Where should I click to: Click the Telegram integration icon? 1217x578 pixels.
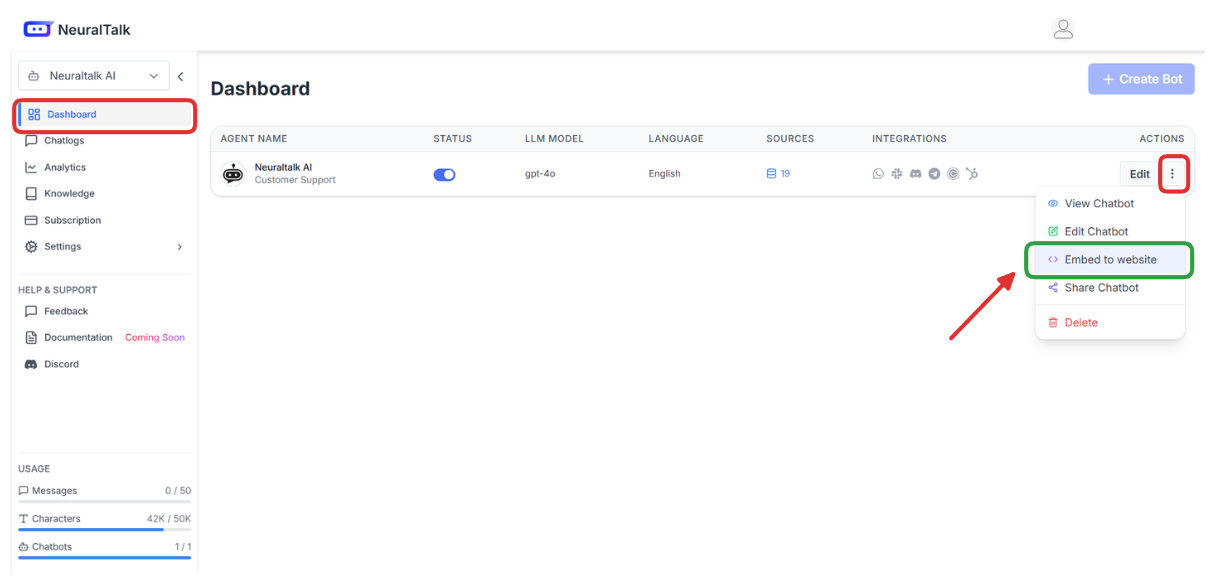(x=934, y=174)
